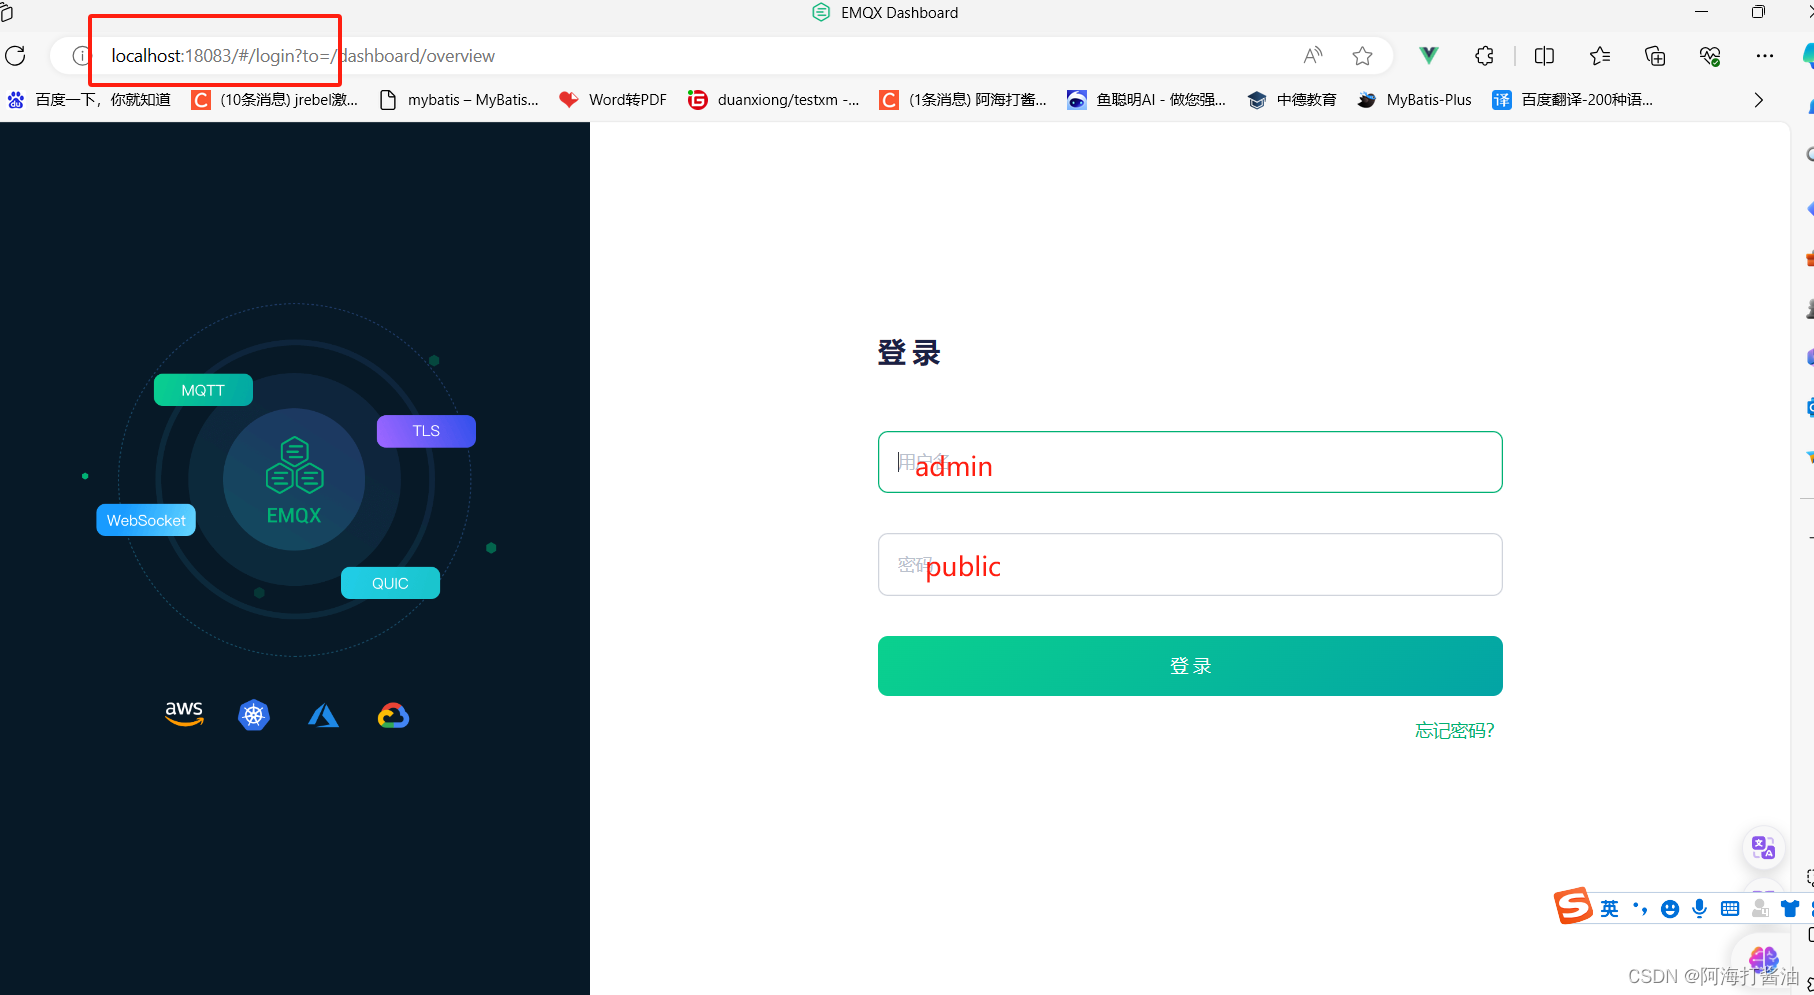
Task: Open the Vue devtools extension icon
Action: 1429,56
